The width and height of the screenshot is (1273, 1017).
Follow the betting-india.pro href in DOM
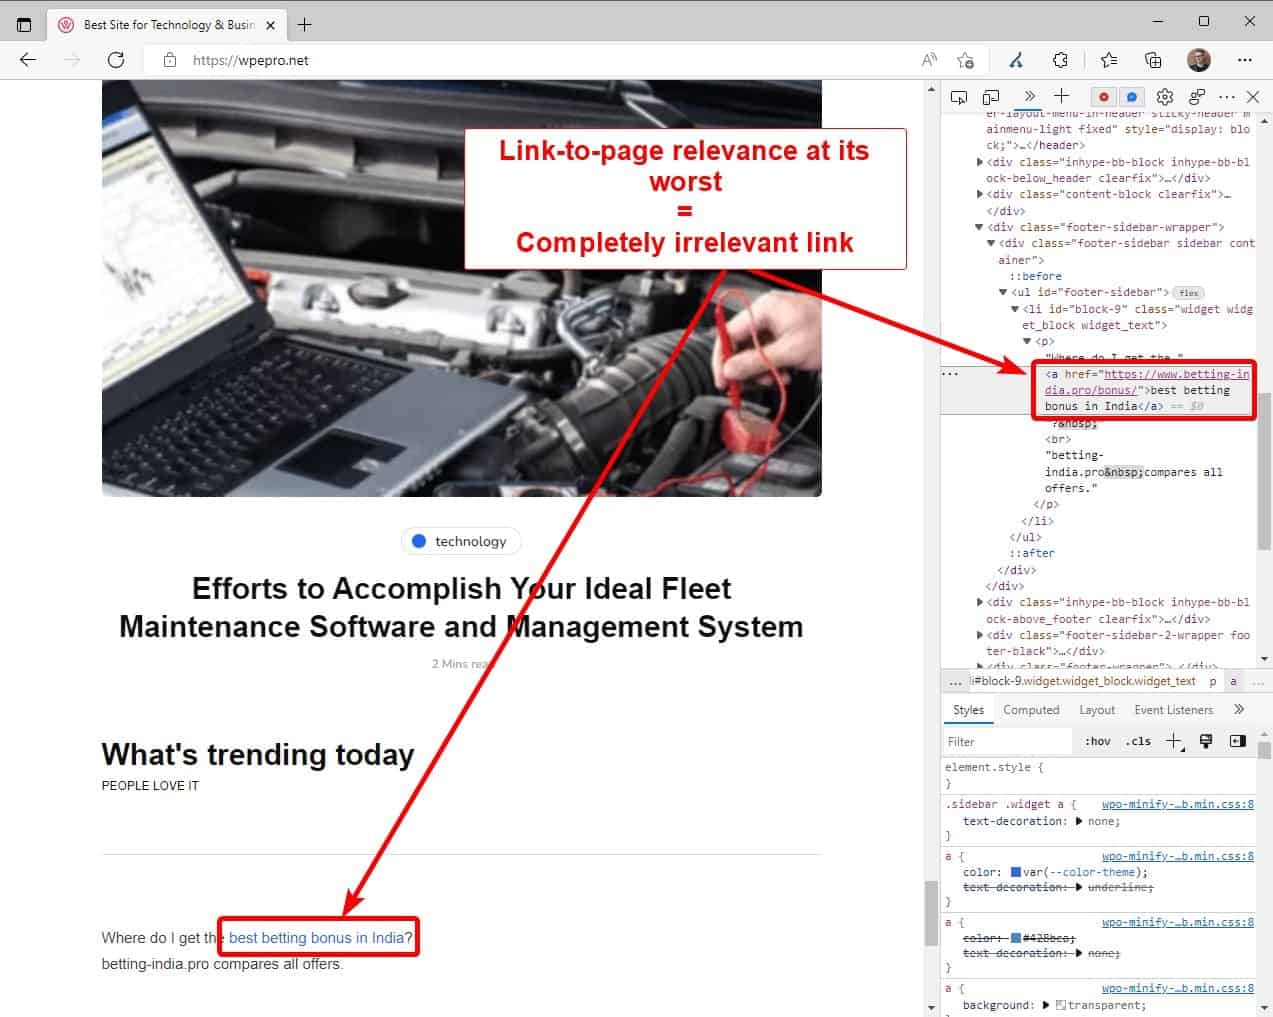[1147, 382]
